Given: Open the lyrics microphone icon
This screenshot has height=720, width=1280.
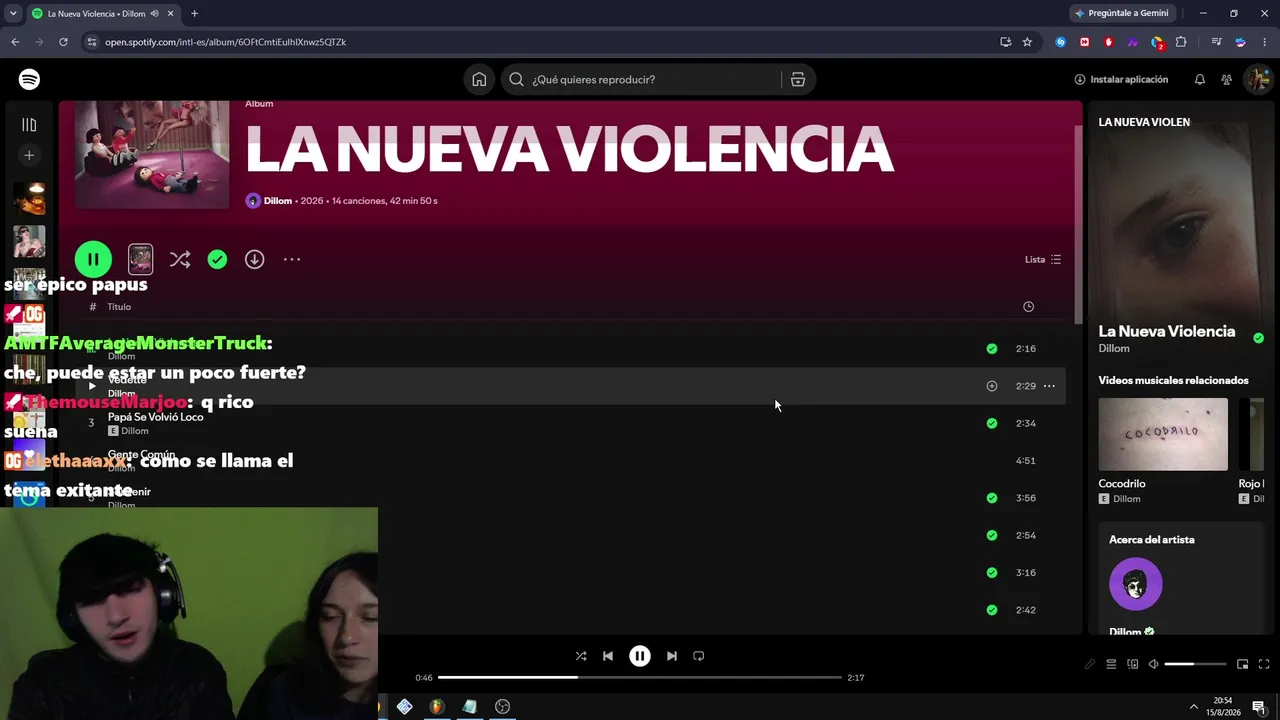Looking at the screenshot, I should click(x=1090, y=664).
